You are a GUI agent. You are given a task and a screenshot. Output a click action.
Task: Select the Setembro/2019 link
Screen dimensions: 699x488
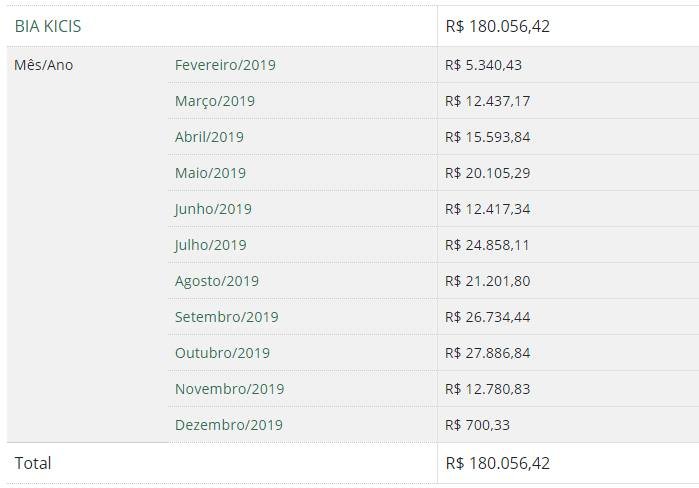tap(226, 317)
